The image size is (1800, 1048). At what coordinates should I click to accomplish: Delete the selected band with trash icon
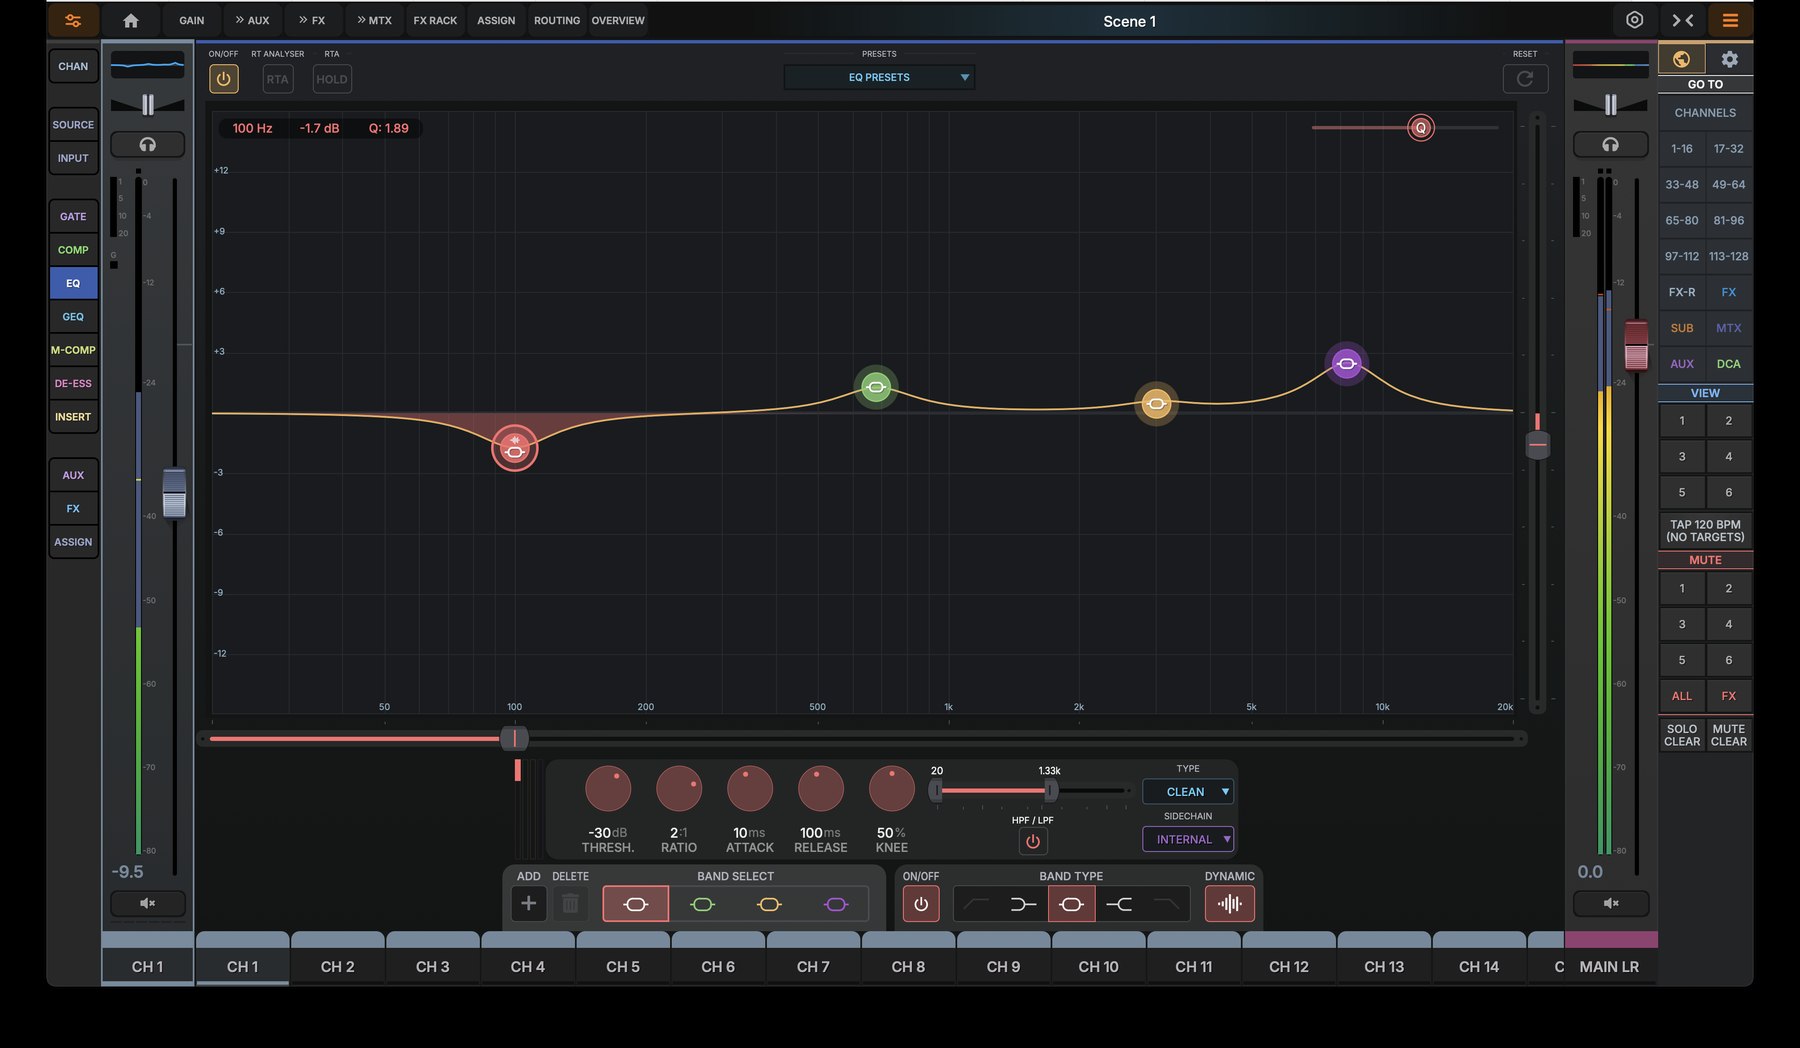click(x=570, y=904)
